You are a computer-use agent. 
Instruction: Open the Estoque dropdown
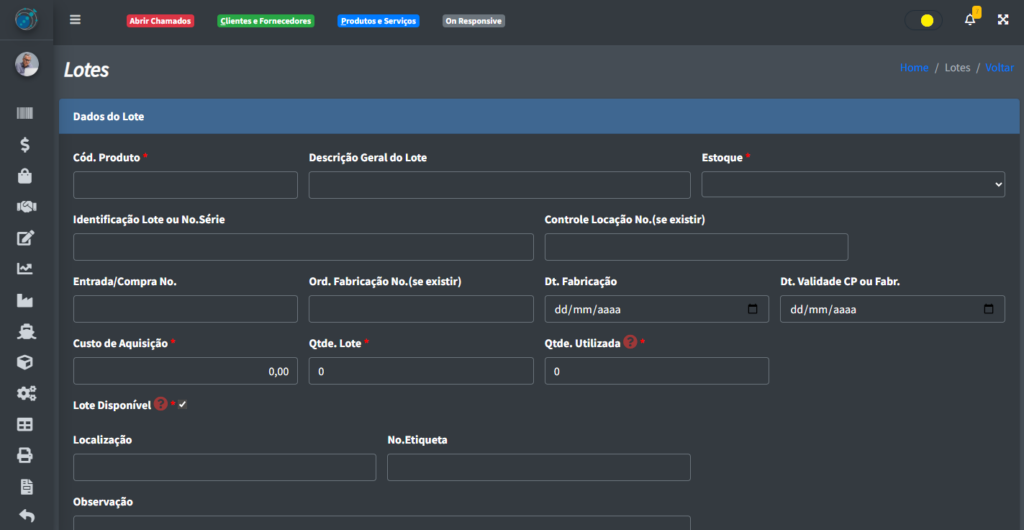click(853, 185)
